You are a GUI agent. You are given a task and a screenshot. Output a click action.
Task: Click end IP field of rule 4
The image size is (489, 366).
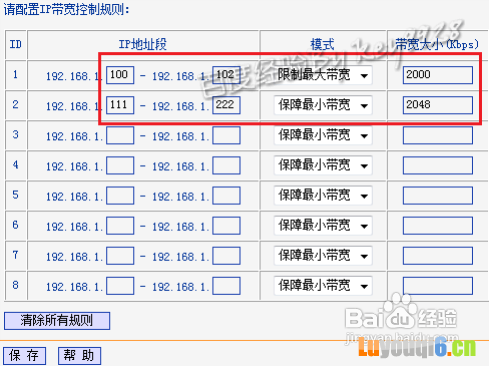coord(226,165)
